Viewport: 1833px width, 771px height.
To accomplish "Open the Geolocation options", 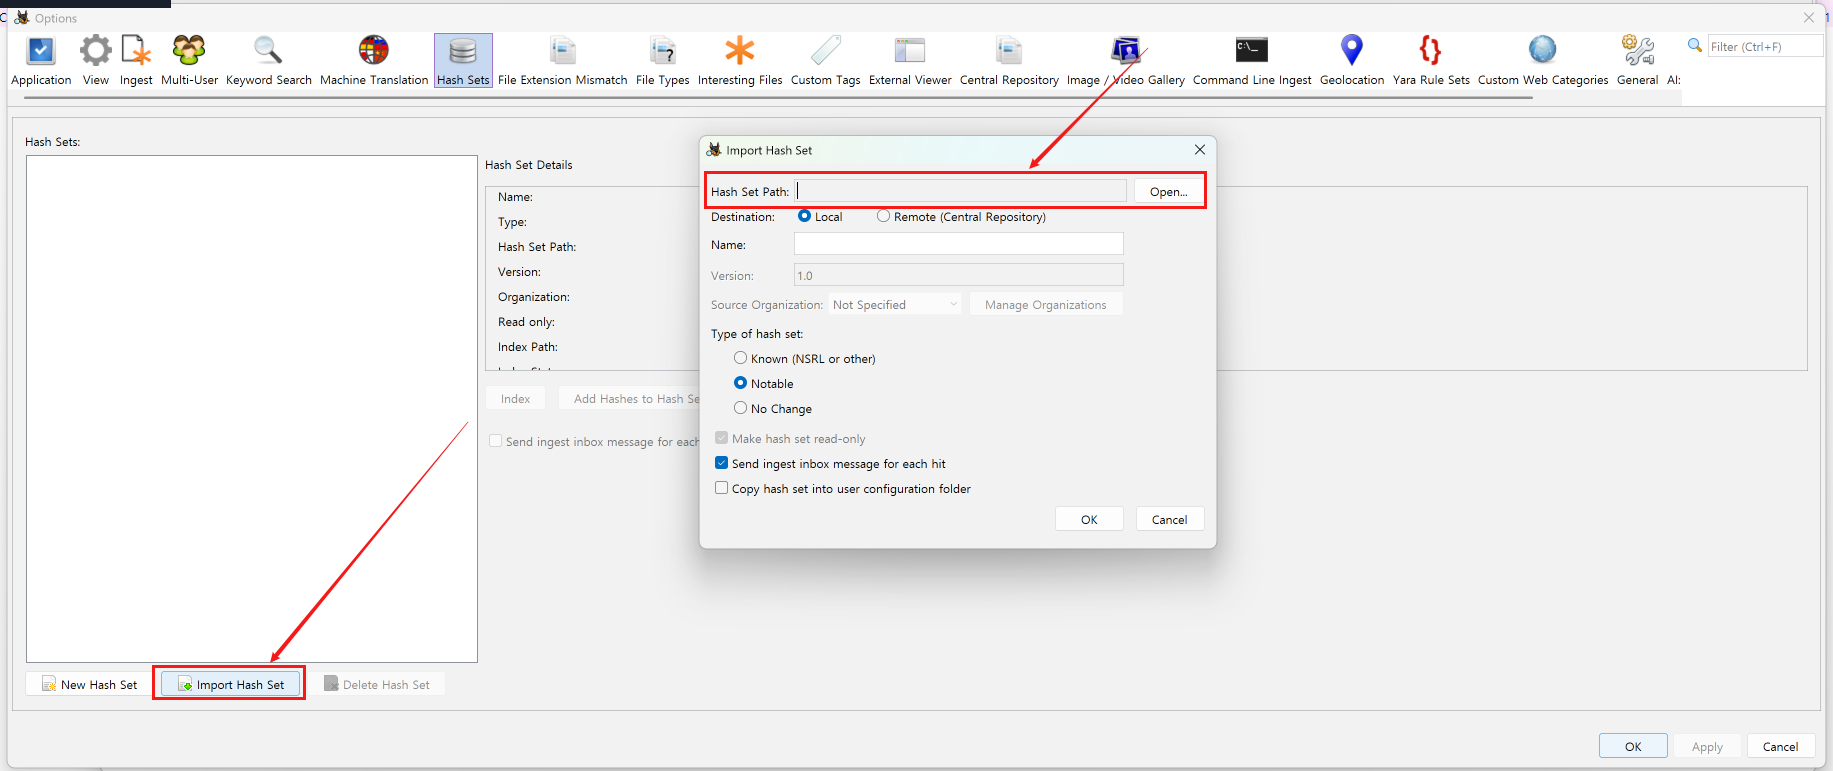I will point(1352,61).
